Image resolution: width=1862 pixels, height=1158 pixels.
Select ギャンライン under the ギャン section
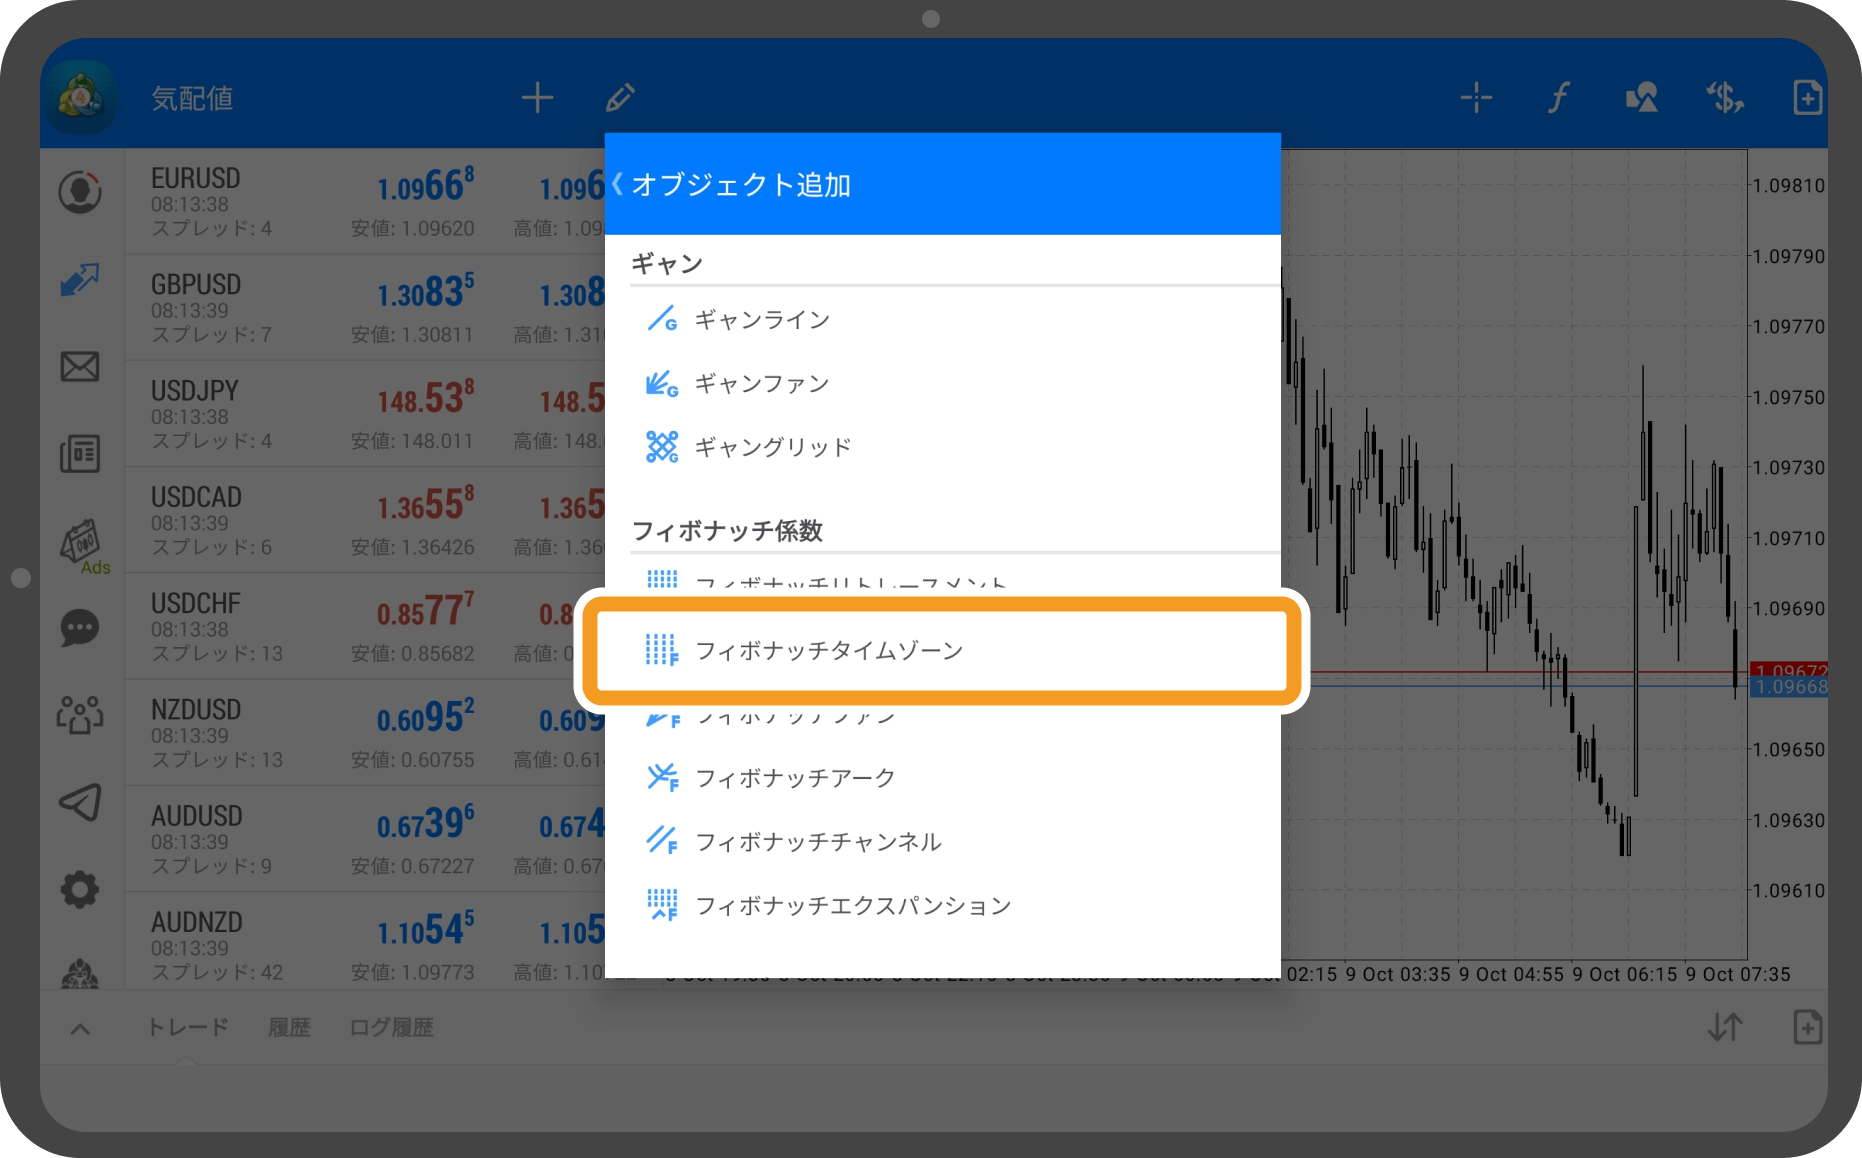pyautogui.click(x=764, y=320)
